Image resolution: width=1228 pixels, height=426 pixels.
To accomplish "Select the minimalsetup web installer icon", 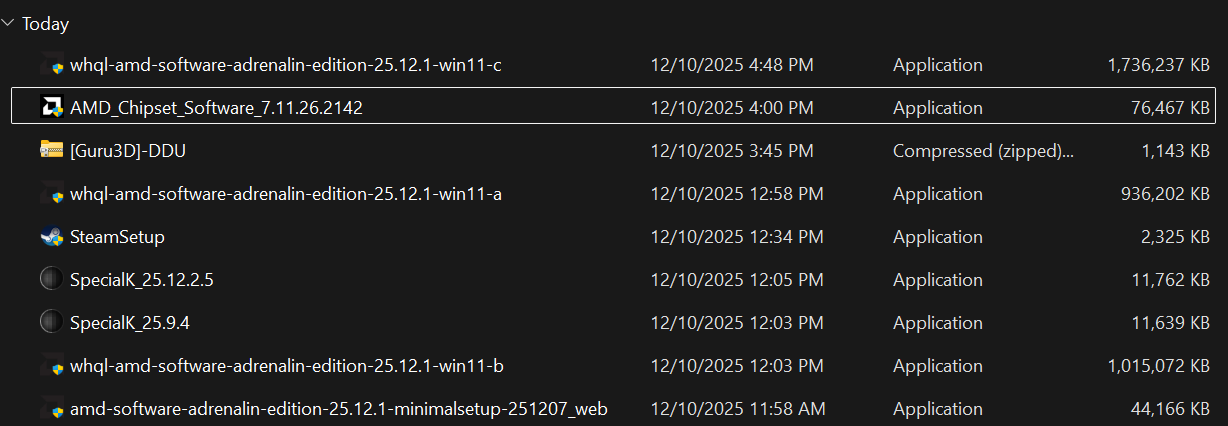I will (x=52, y=409).
